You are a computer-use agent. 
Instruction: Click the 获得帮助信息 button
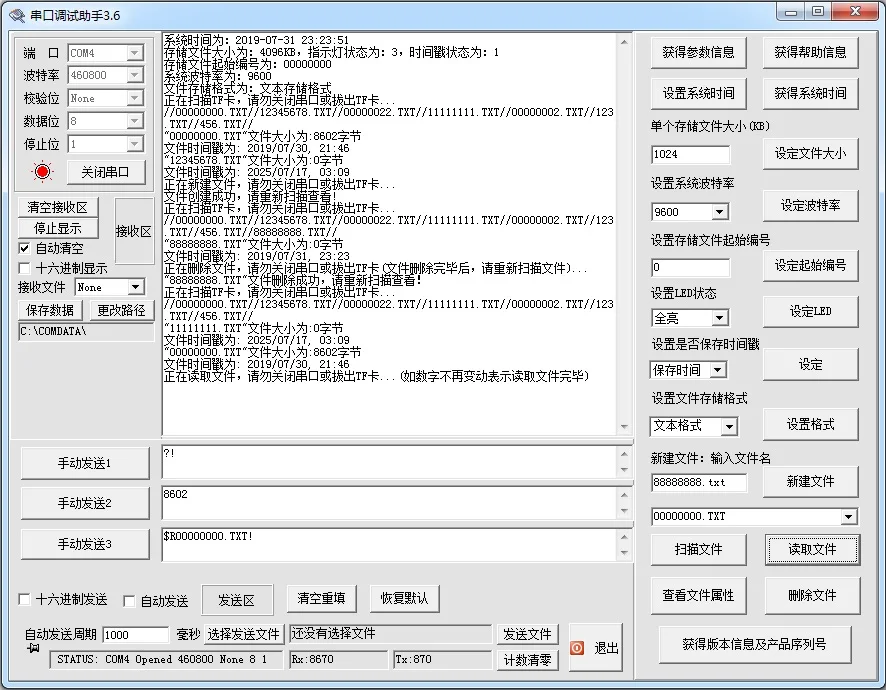[x=810, y=53]
